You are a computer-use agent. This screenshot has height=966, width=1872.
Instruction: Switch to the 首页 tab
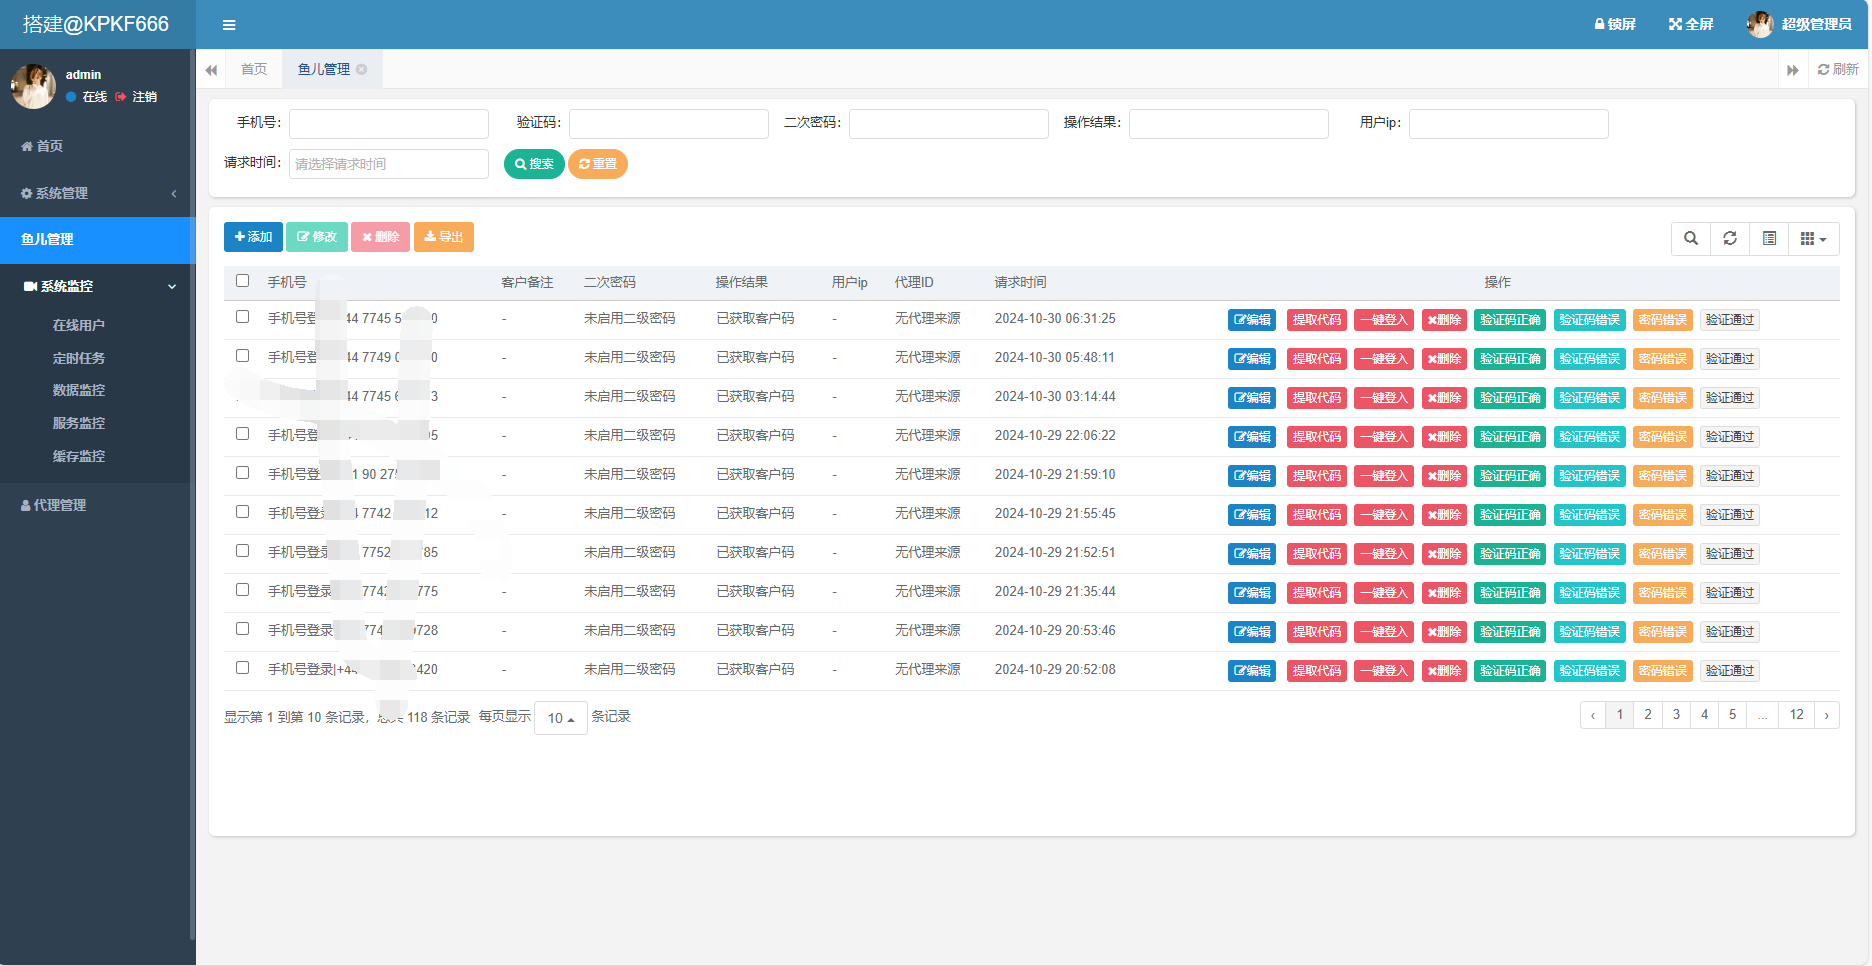pyautogui.click(x=254, y=69)
